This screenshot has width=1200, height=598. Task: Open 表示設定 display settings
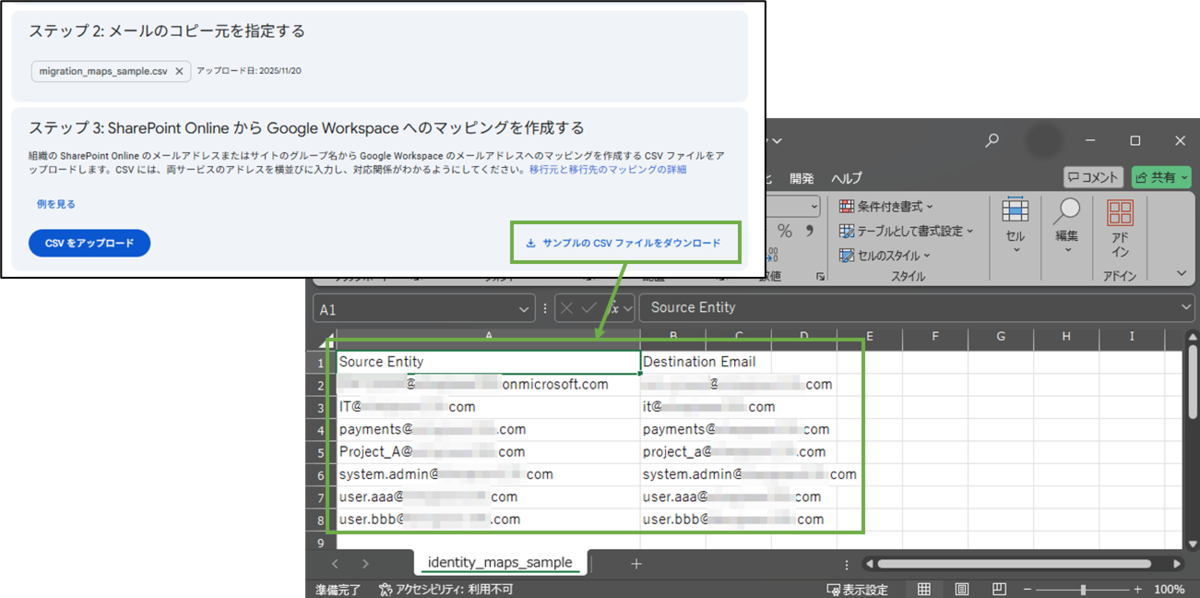pos(857,589)
